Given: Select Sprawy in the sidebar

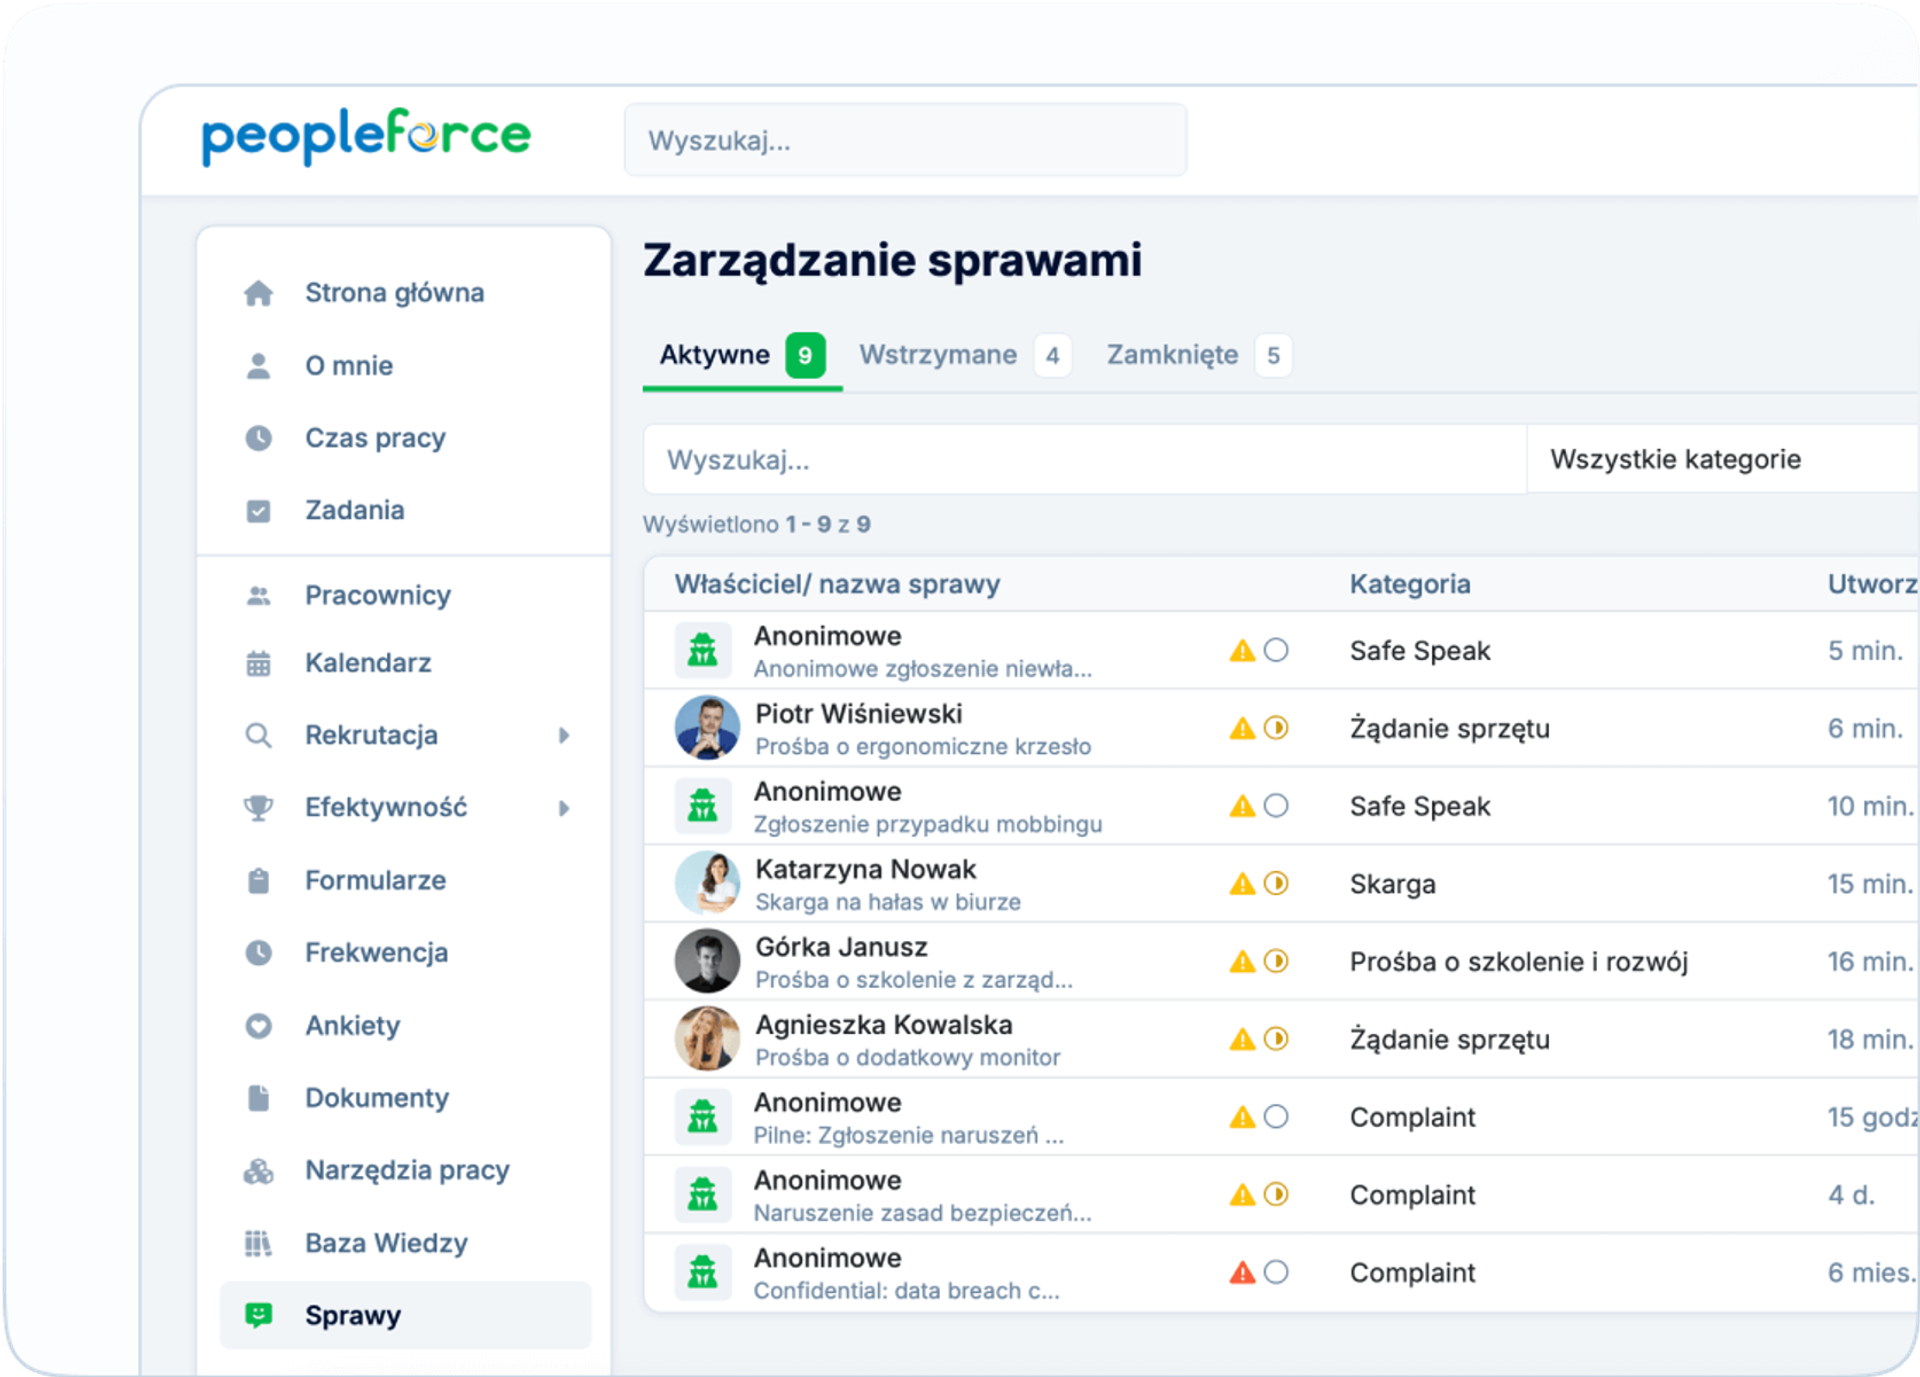Looking at the screenshot, I should pos(405,1315).
